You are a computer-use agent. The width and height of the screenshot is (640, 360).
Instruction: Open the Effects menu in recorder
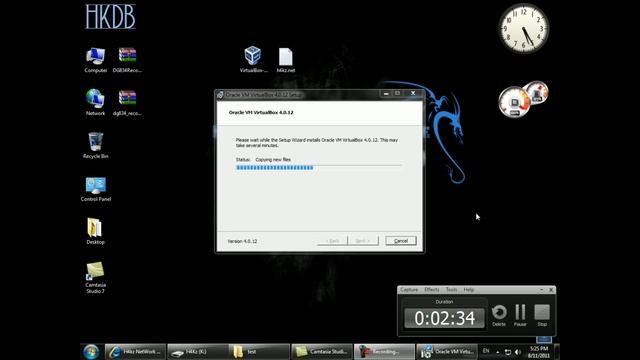(432, 289)
